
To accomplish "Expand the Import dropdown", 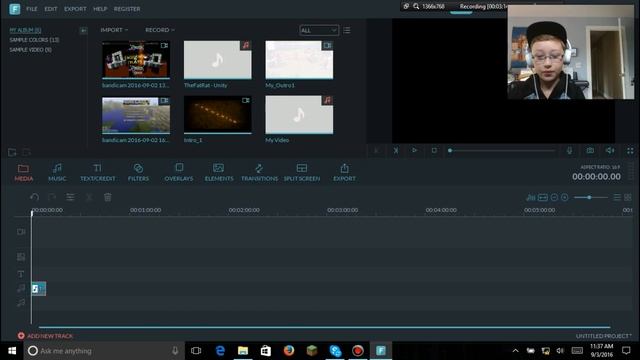I will (114, 30).
